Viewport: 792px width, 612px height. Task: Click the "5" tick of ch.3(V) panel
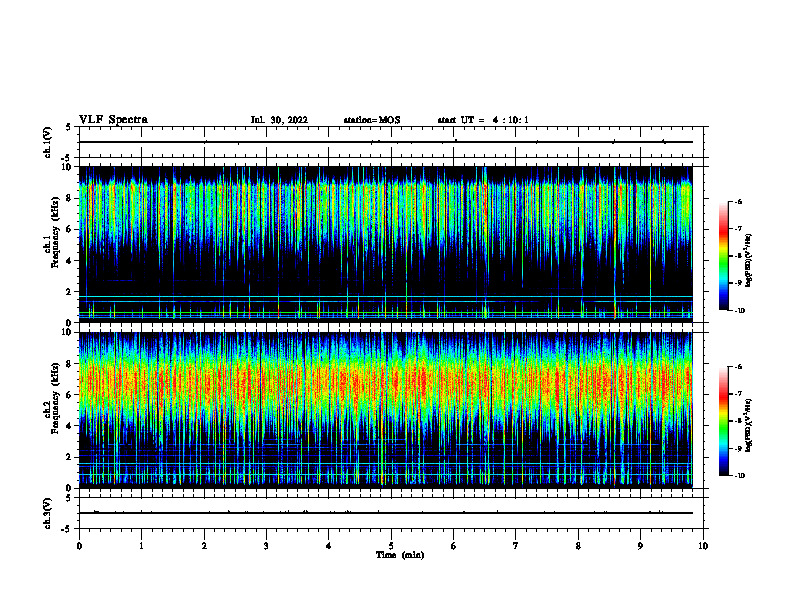click(69, 498)
